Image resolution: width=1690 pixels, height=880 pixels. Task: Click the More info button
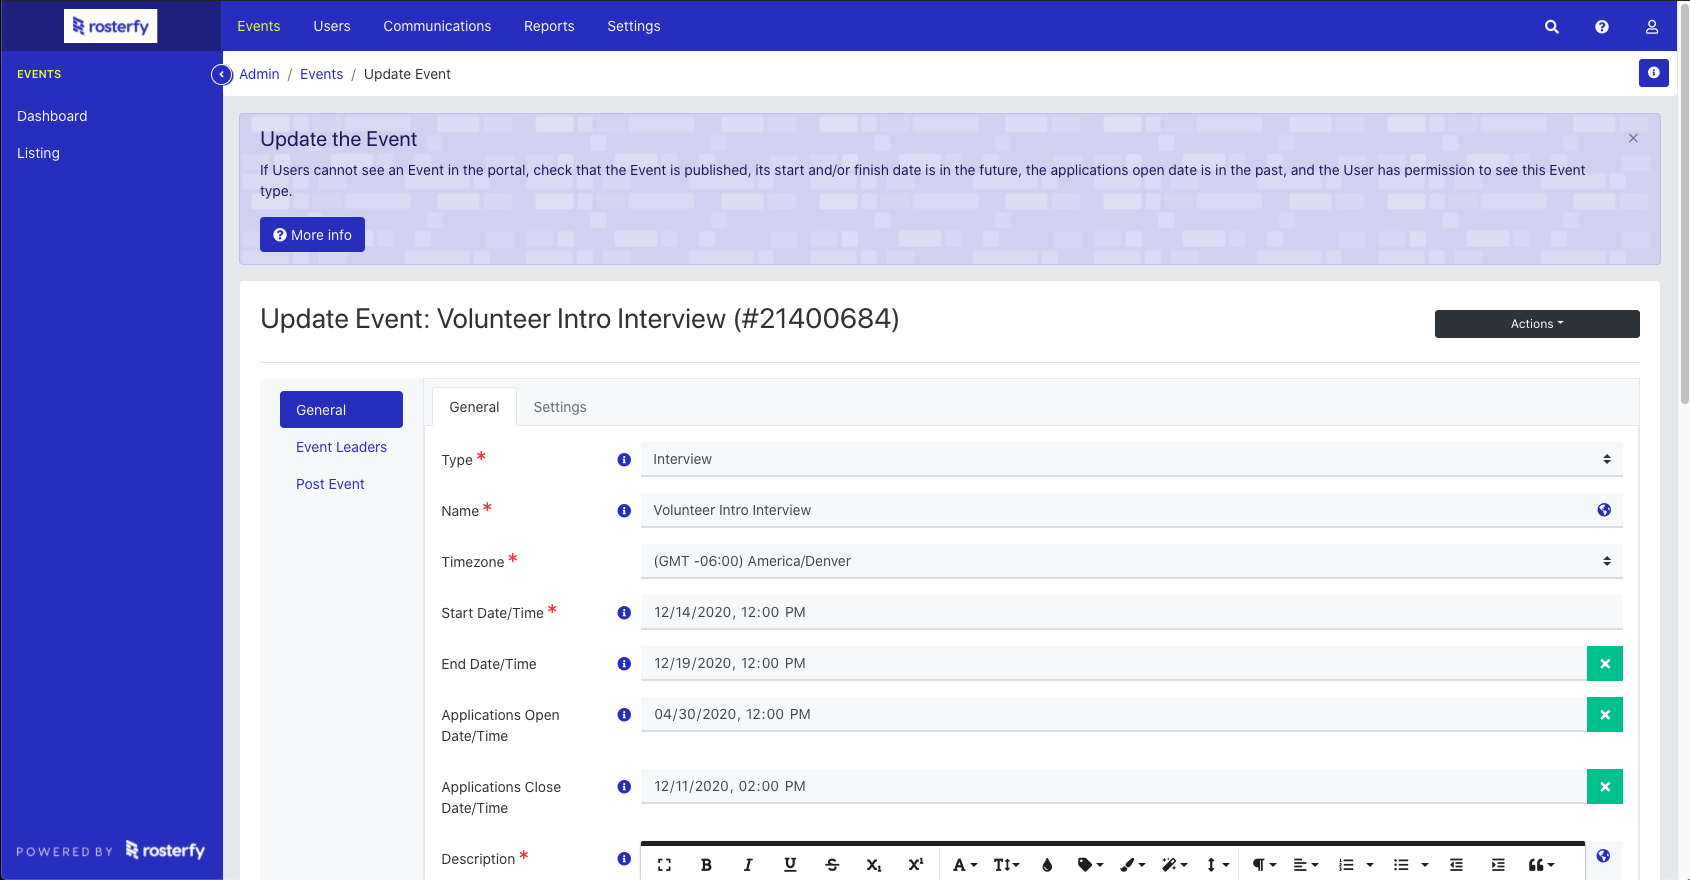[x=312, y=235]
